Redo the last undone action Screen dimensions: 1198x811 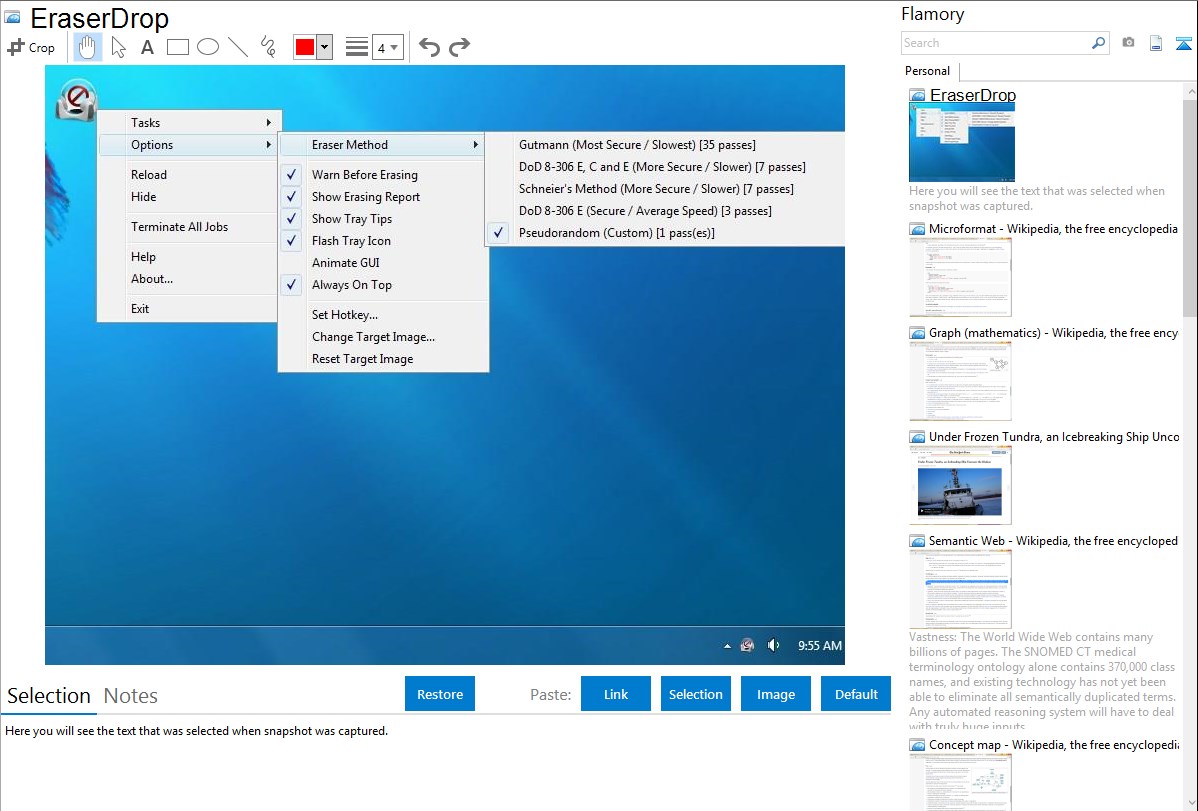pos(459,47)
